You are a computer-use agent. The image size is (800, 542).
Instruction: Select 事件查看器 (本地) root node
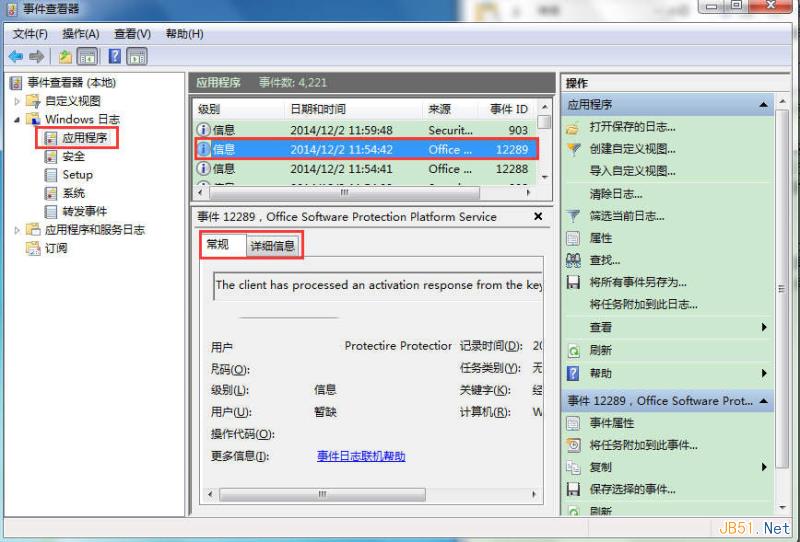(x=71, y=82)
